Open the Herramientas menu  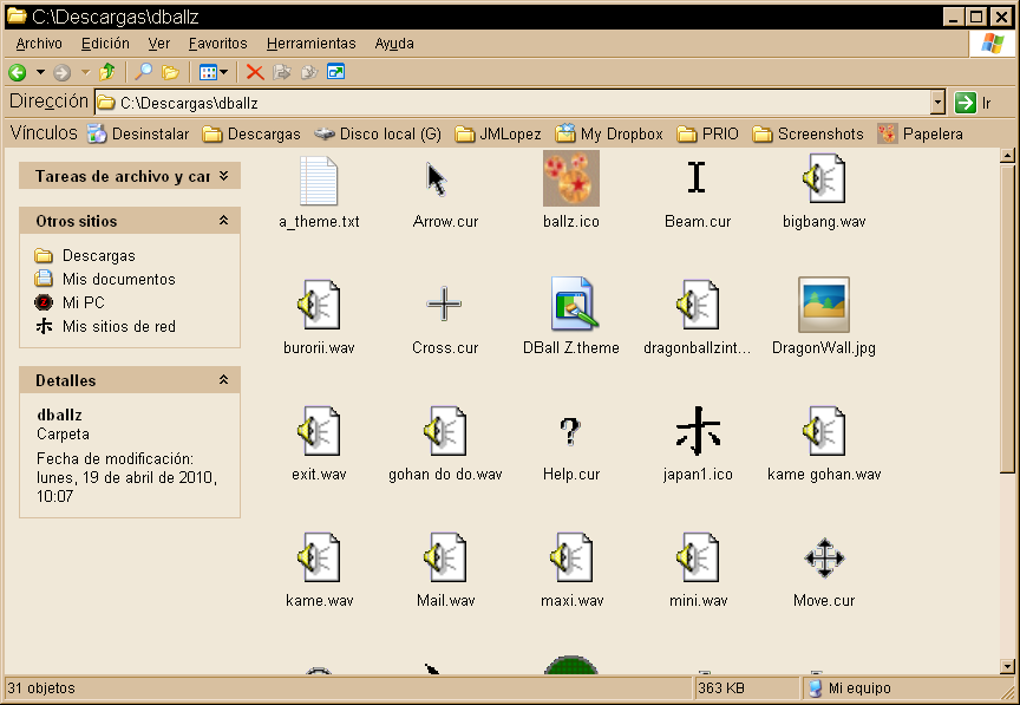[x=311, y=44]
